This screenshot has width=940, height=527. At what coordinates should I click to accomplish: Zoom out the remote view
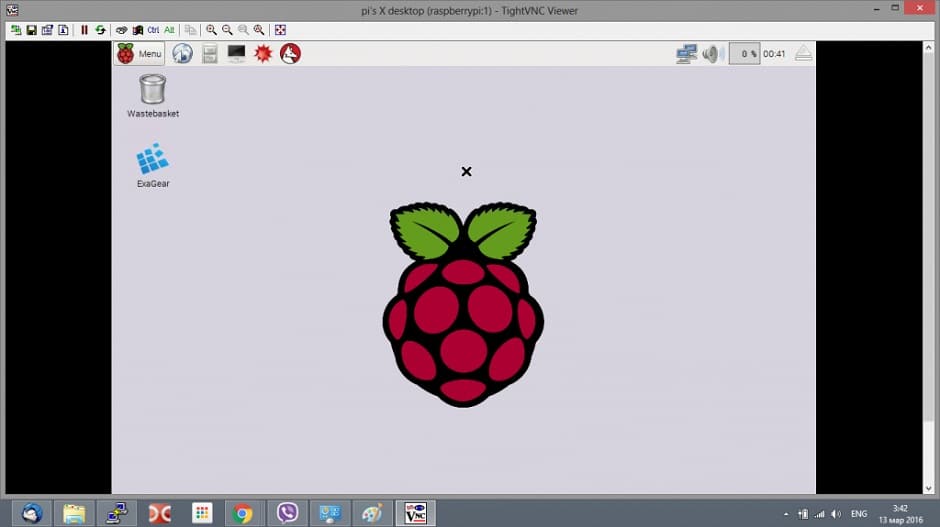[x=227, y=30]
